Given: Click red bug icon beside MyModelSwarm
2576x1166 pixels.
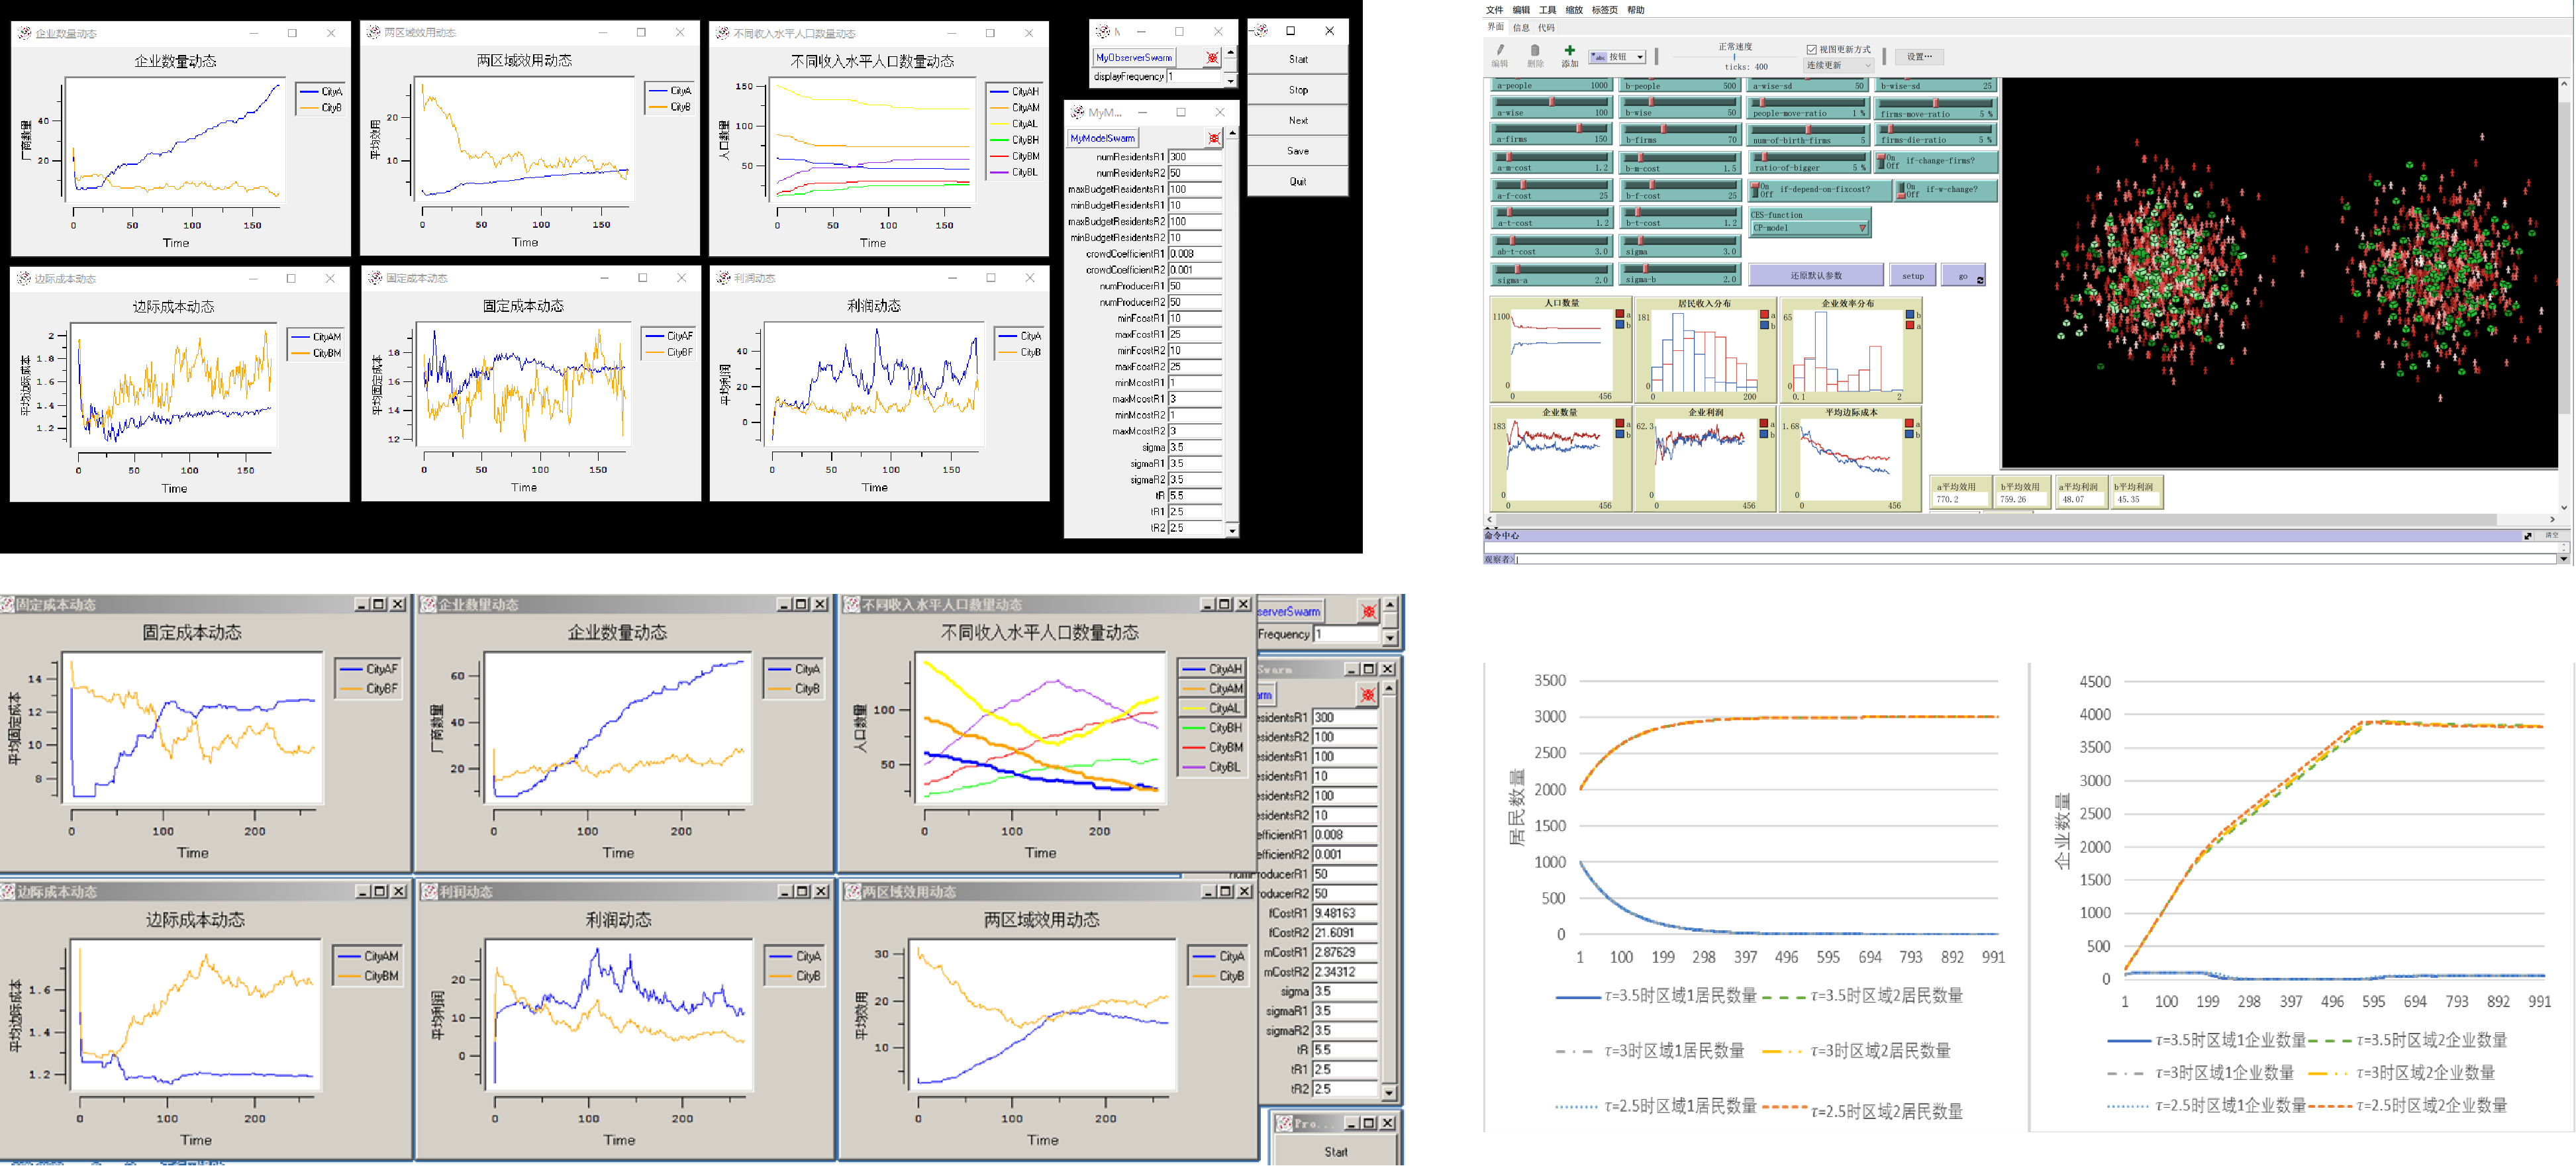Looking at the screenshot, I should click(1214, 139).
